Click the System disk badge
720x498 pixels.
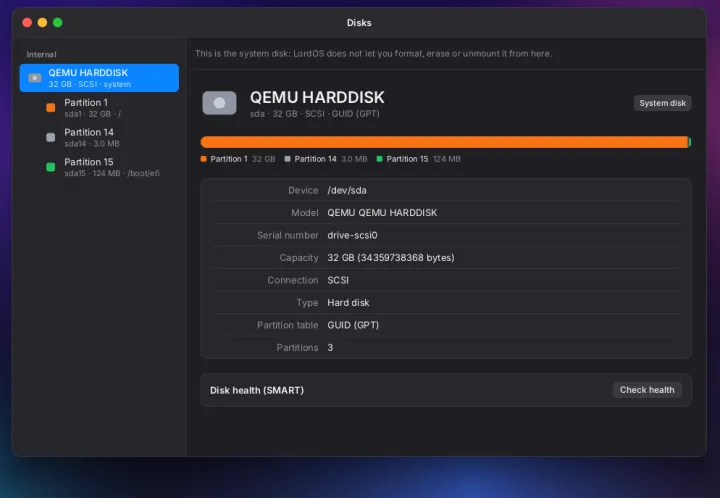coord(663,103)
